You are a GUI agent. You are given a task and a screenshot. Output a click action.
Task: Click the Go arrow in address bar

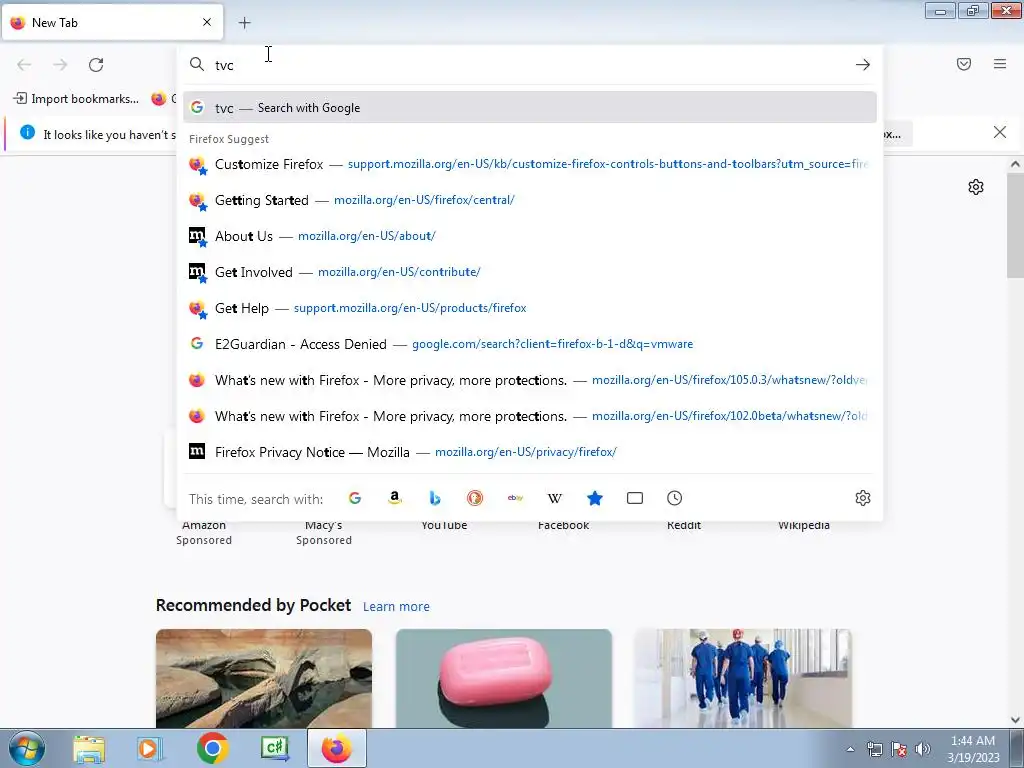(x=863, y=65)
